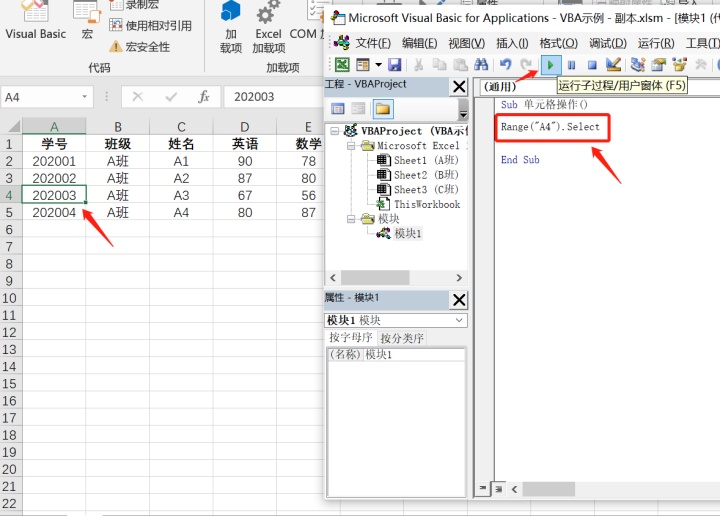Close the 属性 - 模块1 panel
720x516 pixels.
click(459, 300)
